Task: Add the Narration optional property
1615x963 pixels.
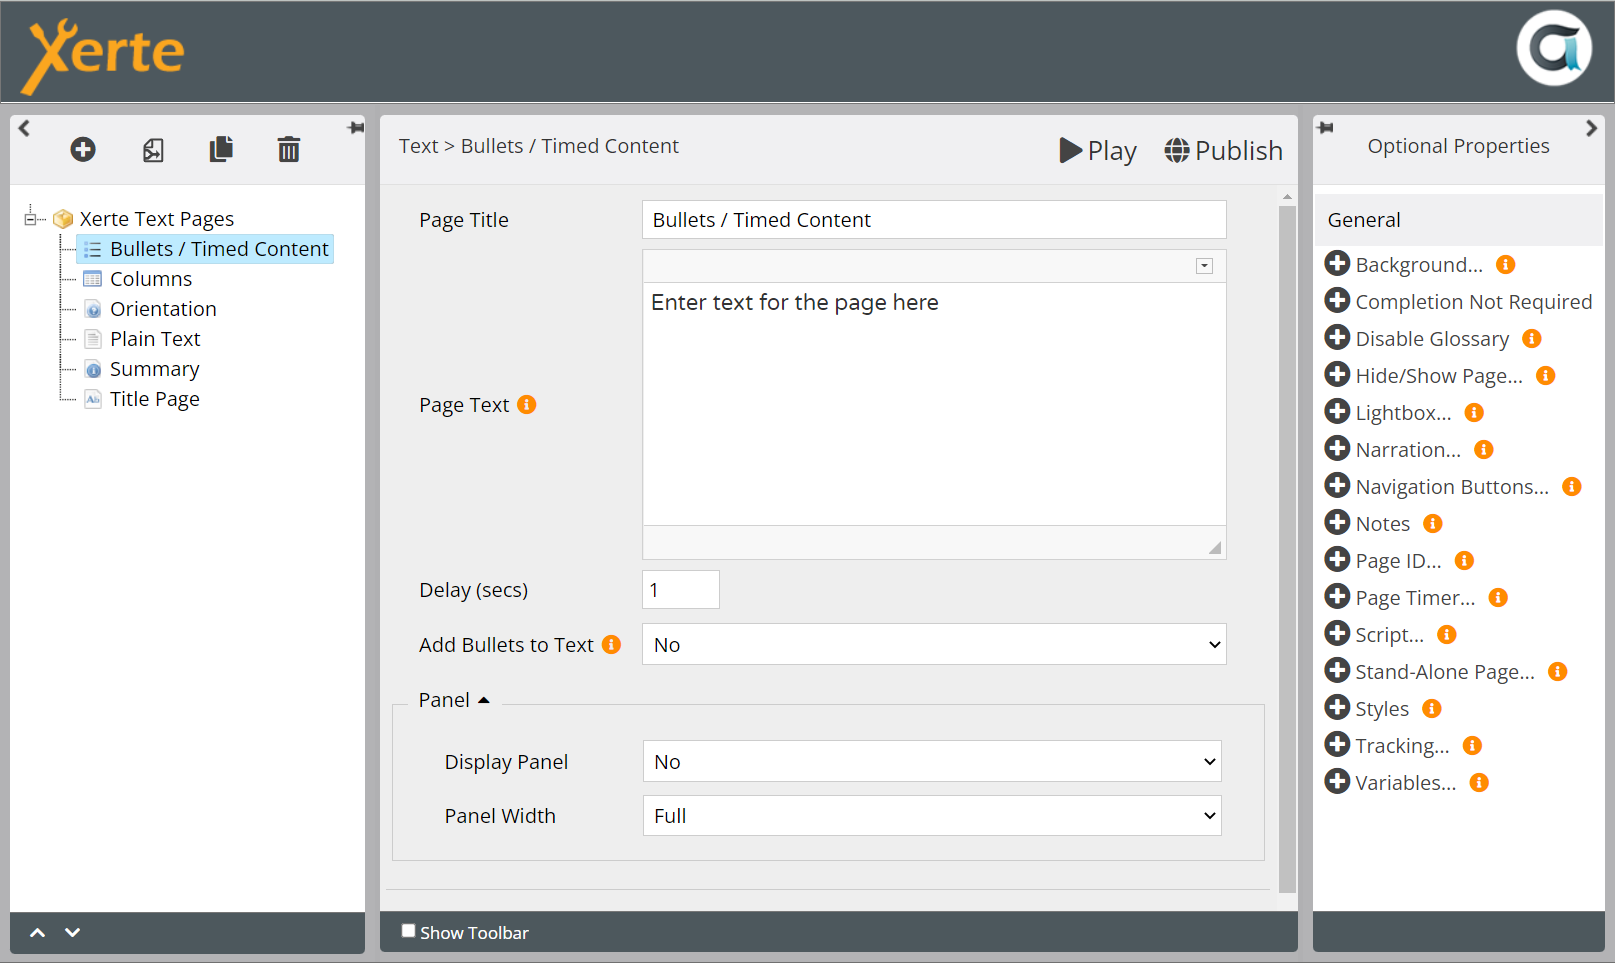Action: (x=1337, y=449)
